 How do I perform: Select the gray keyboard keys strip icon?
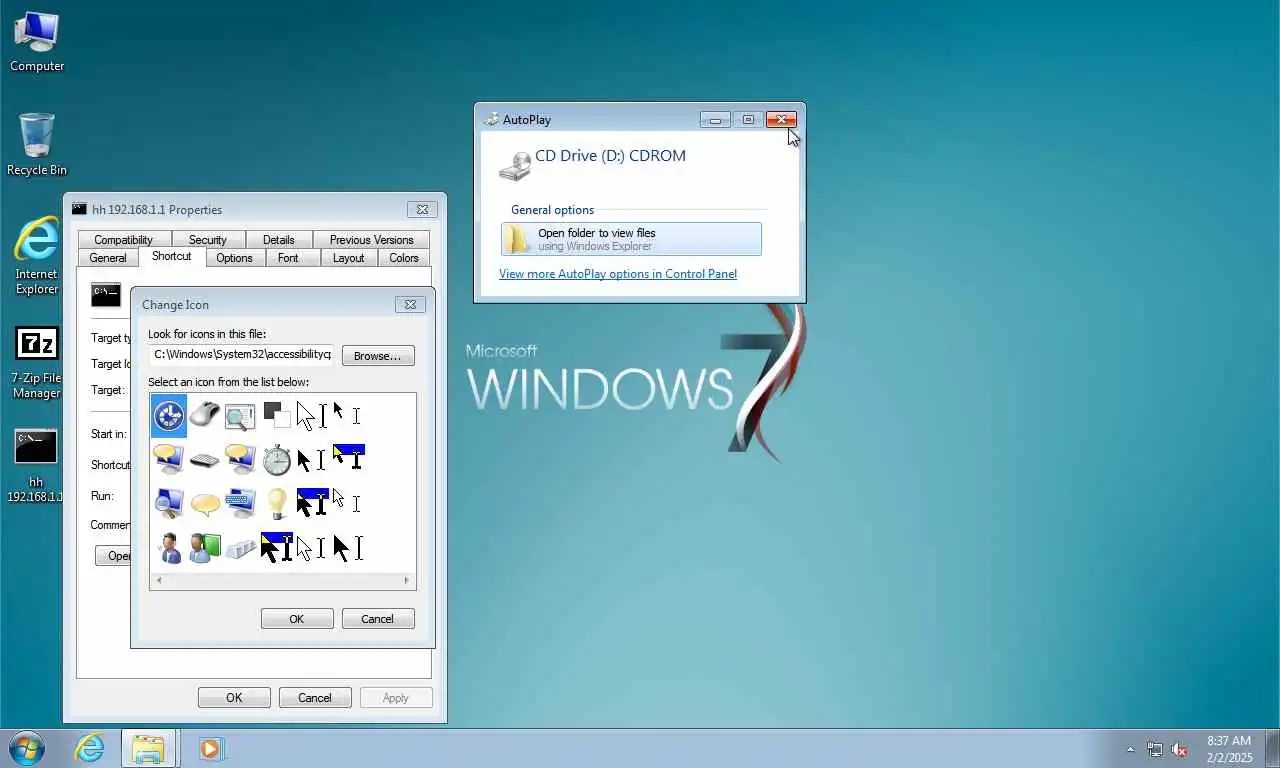click(x=240, y=549)
